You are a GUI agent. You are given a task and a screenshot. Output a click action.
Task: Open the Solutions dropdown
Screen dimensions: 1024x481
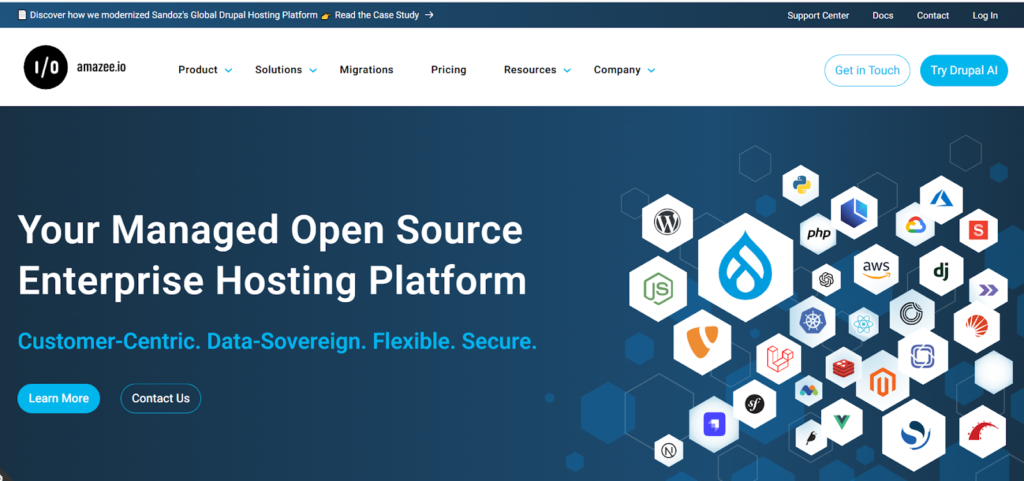(285, 70)
